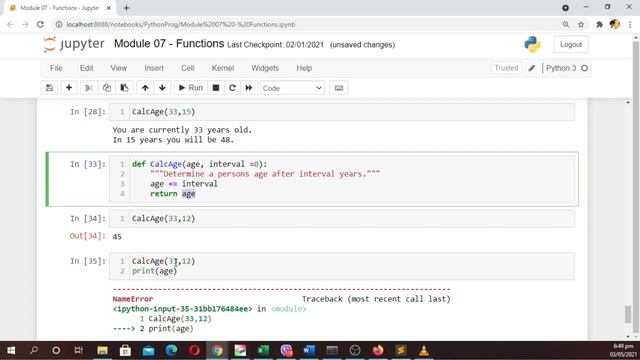The height and width of the screenshot is (360, 640).
Task: Click the Trusted notebook indicator
Action: point(506,68)
